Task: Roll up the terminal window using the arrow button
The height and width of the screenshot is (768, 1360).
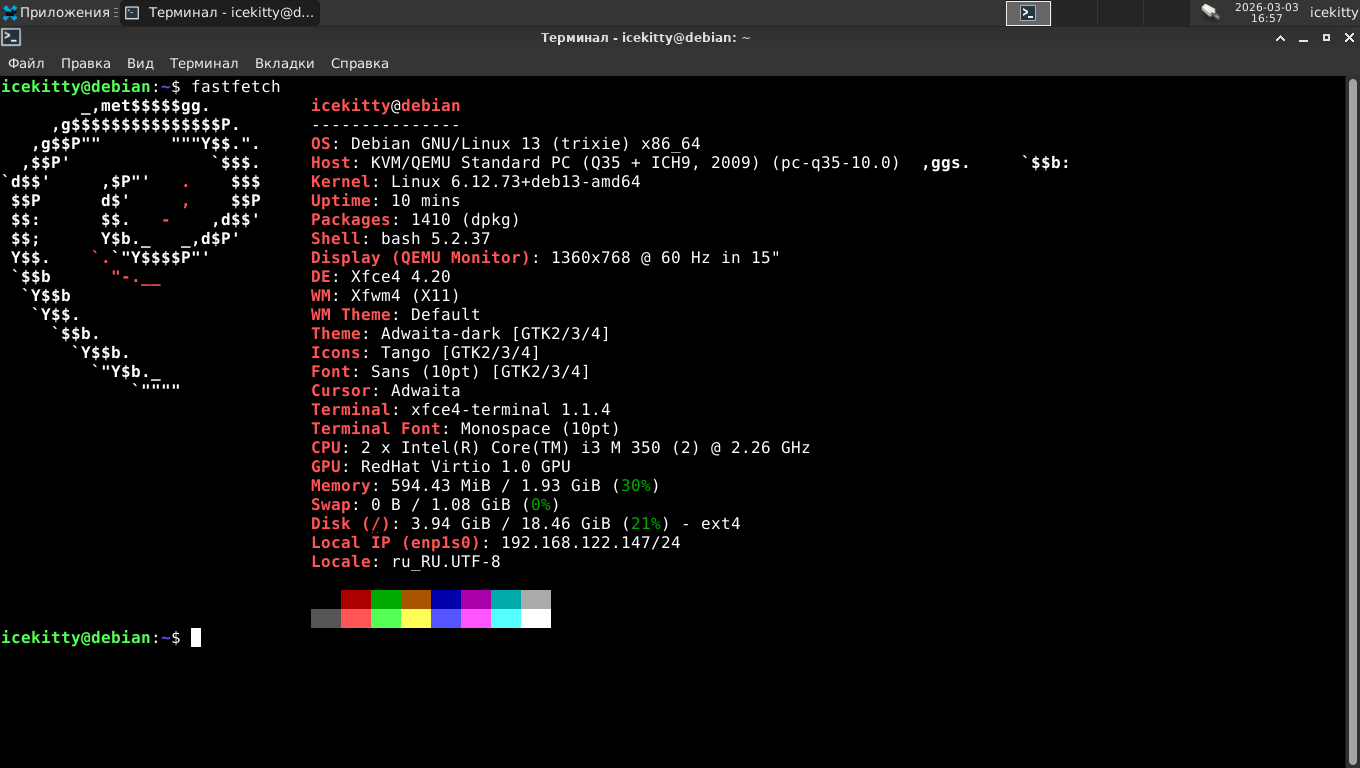Action: (1280, 38)
